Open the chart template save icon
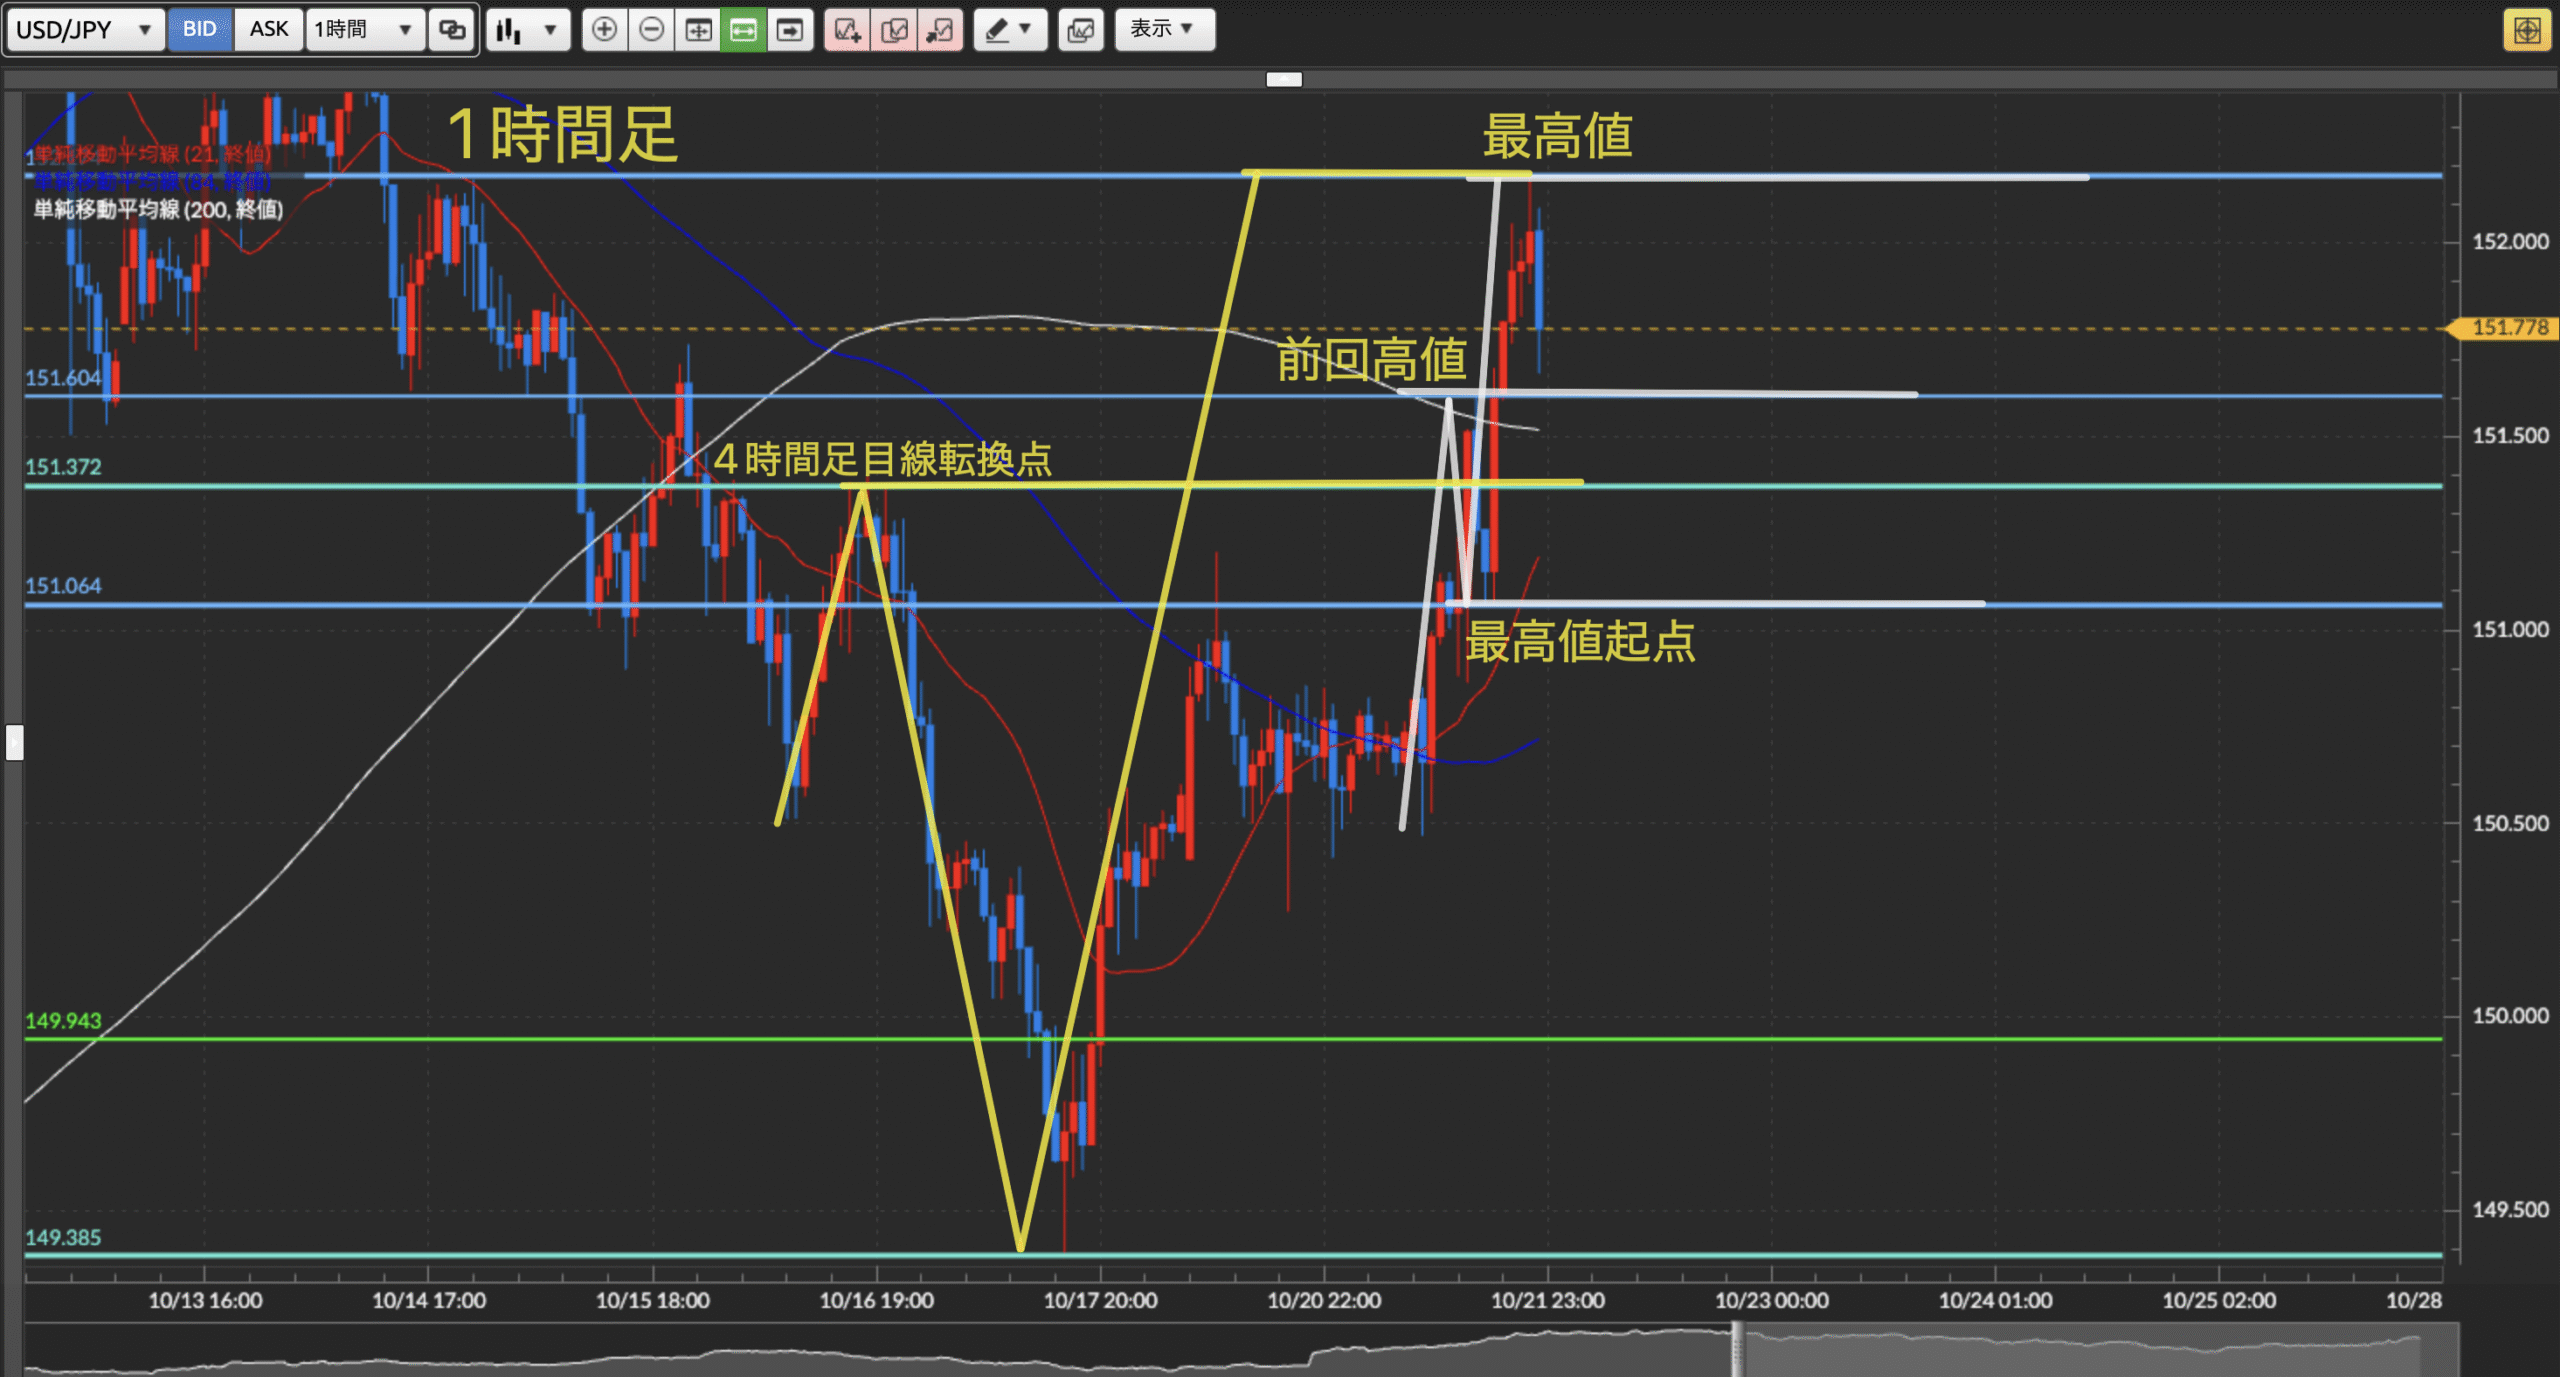This screenshot has width=2560, height=1377. click(1081, 30)
